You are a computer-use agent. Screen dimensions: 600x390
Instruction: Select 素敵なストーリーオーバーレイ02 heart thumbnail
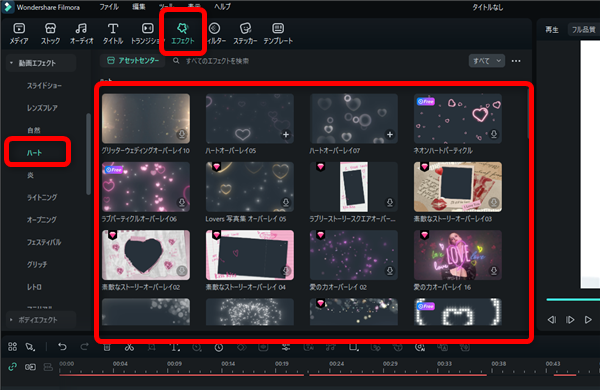pos(146,255)
